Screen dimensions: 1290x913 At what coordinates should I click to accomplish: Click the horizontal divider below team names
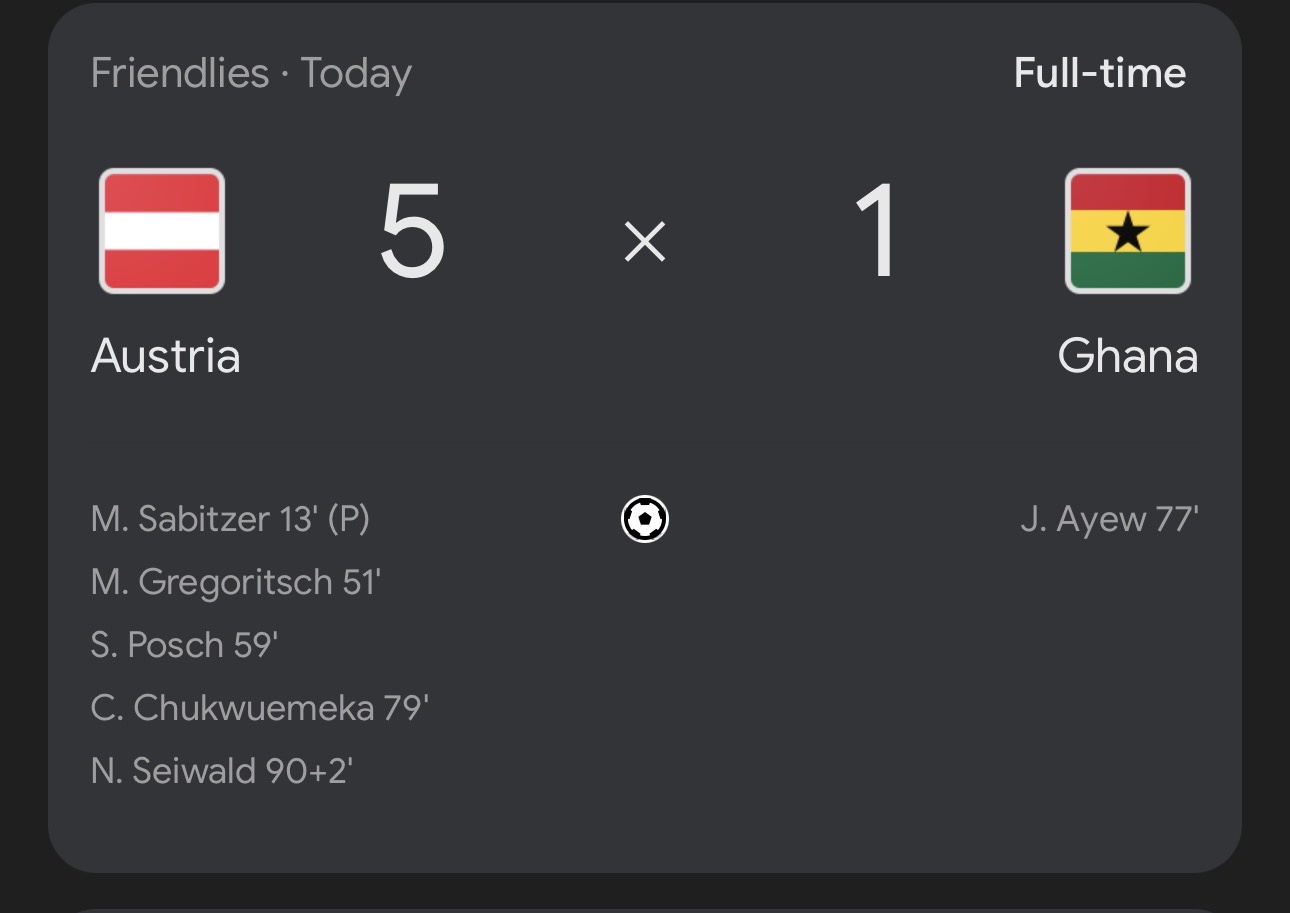pyautogui.click(x=645, y=443)
